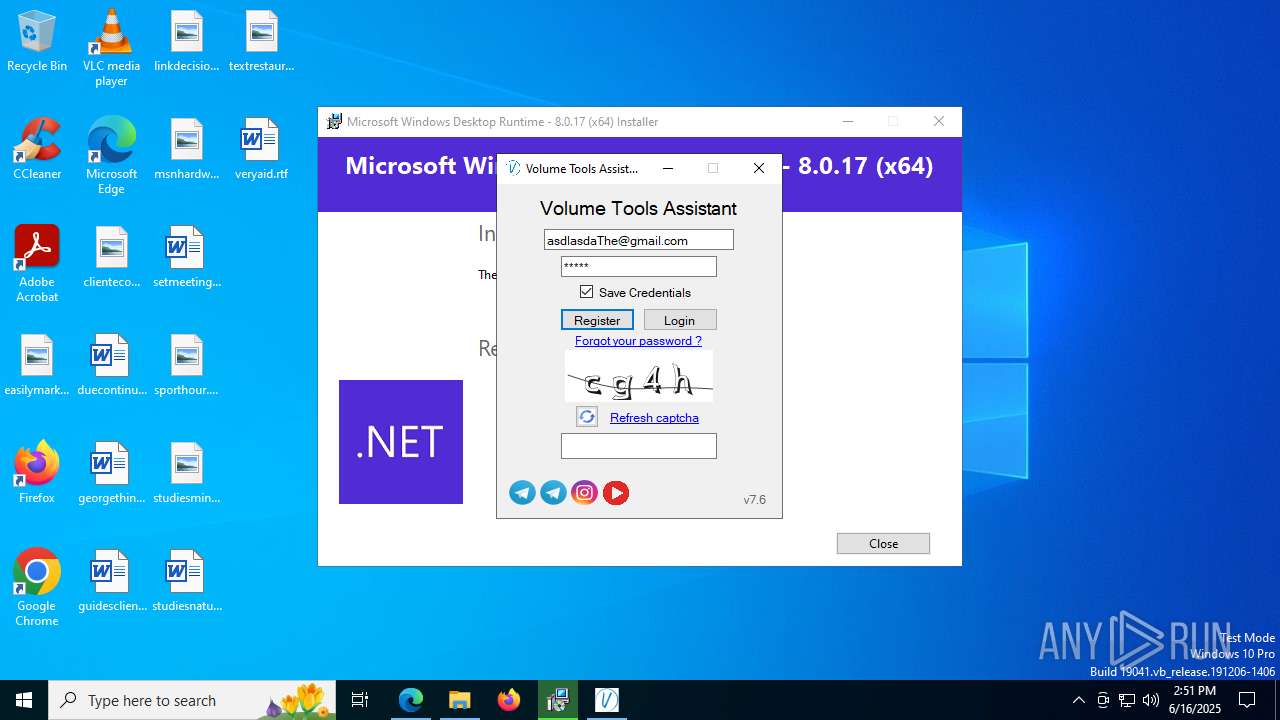Click the .NET logo in installer window
The width and height of the screenshot is (1280, 720).
click(401, 442)
